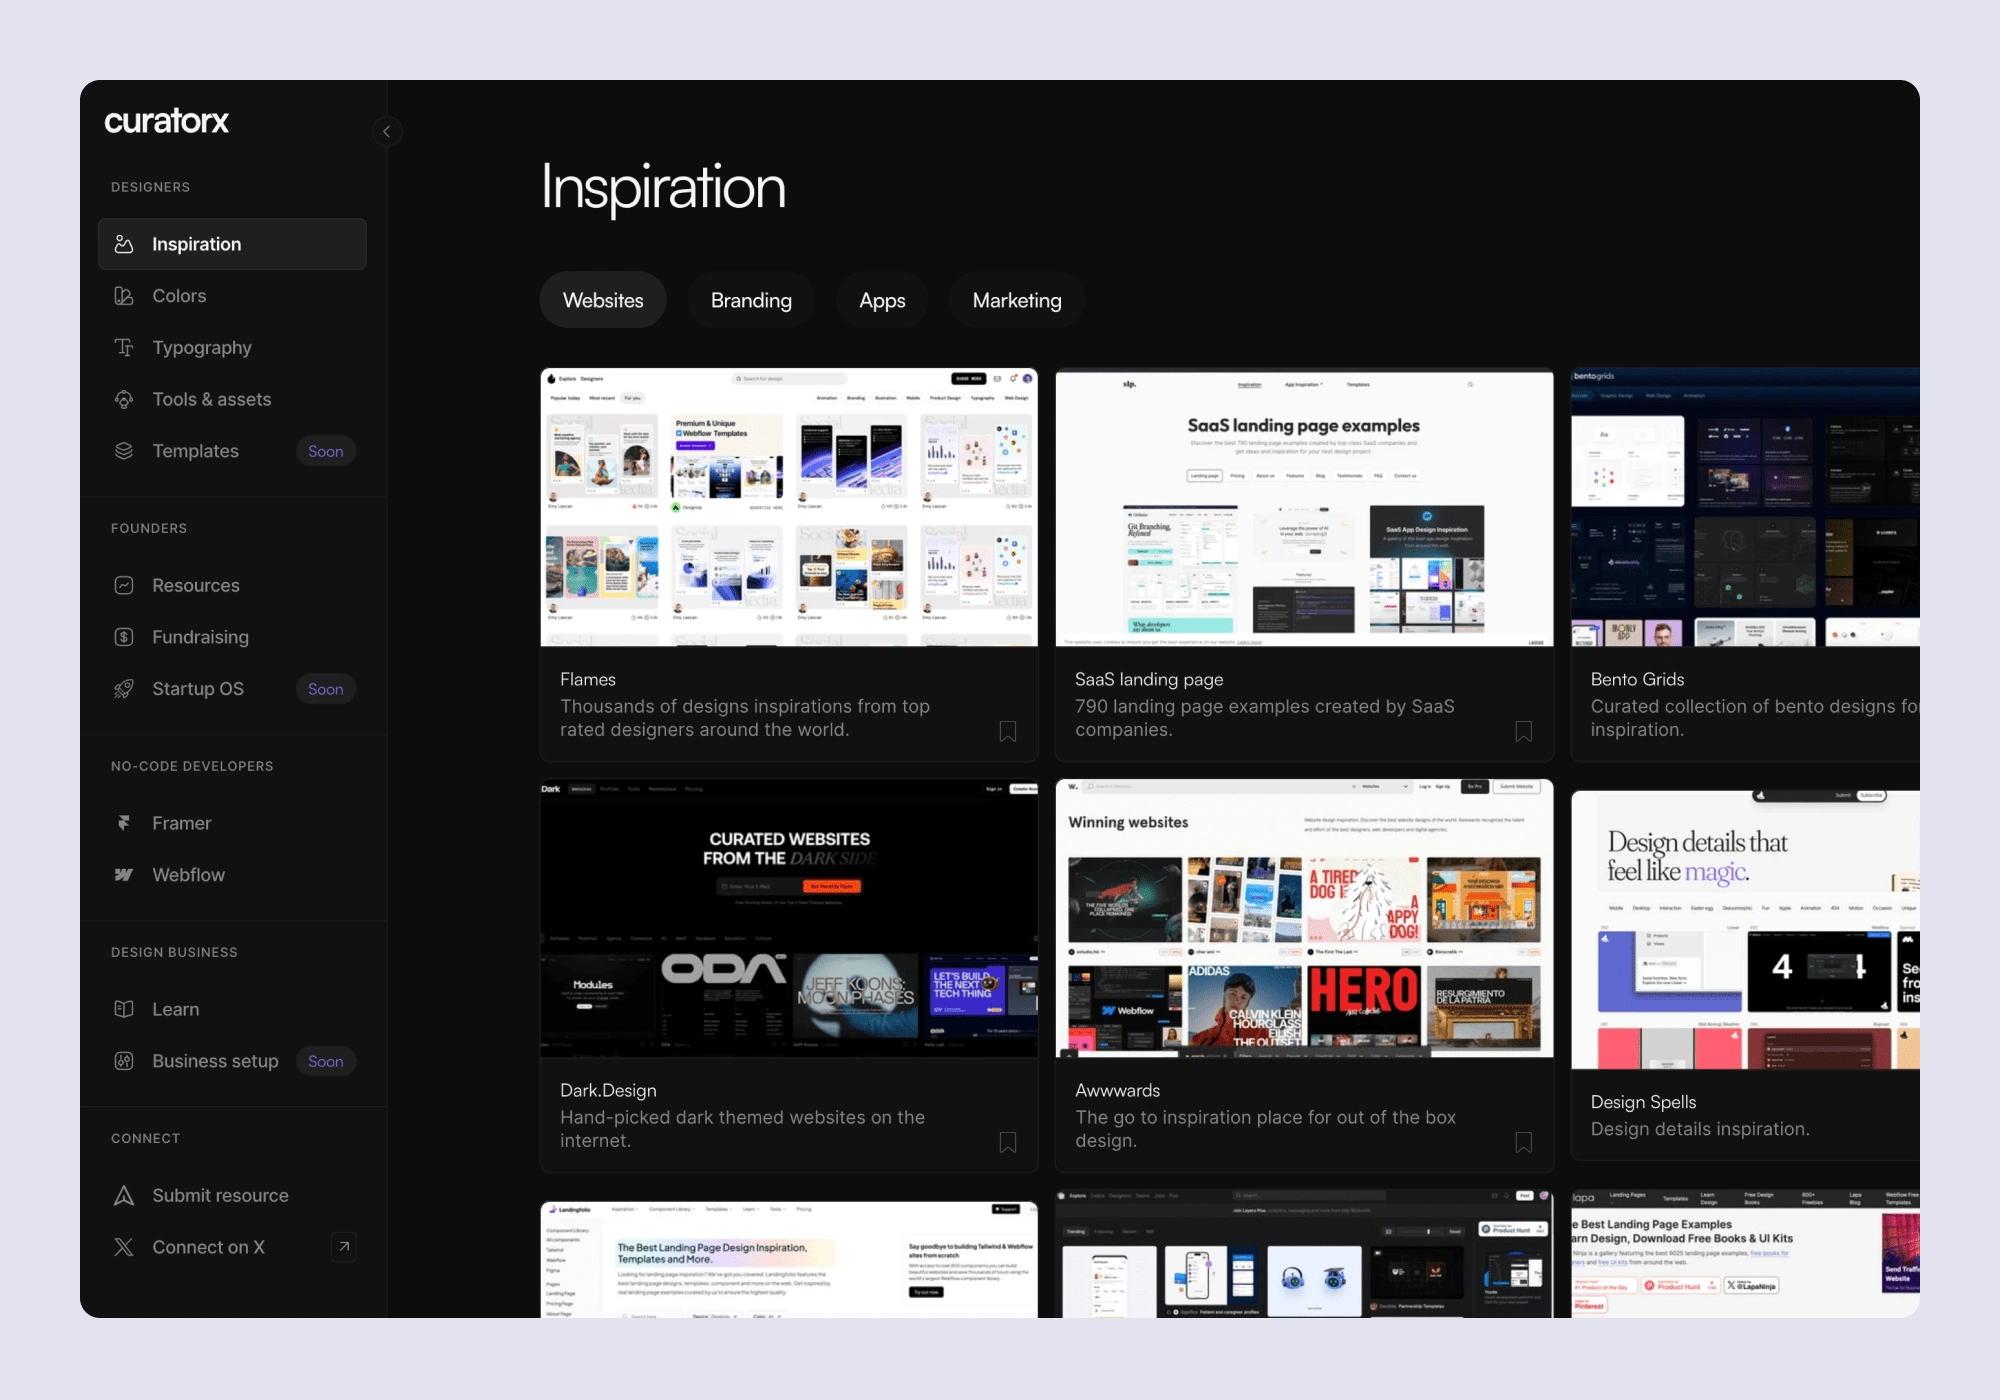Viewport: 2000px width, 1400px height.
Task: Click the CONNECT section label
Action: point(146,1138)
